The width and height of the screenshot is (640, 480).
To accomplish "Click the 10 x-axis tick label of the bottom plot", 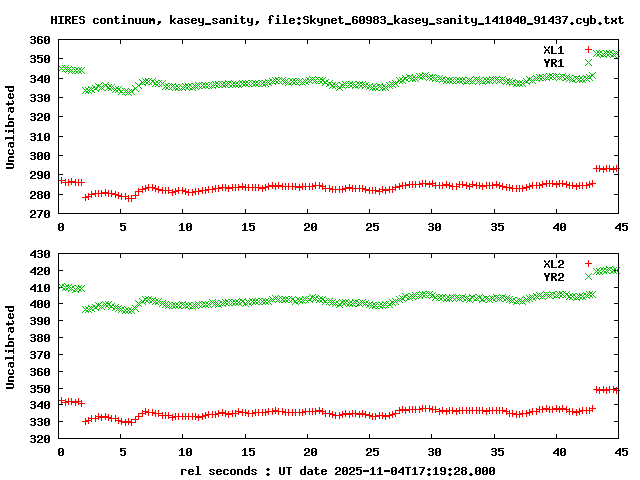I will point(185,452).
